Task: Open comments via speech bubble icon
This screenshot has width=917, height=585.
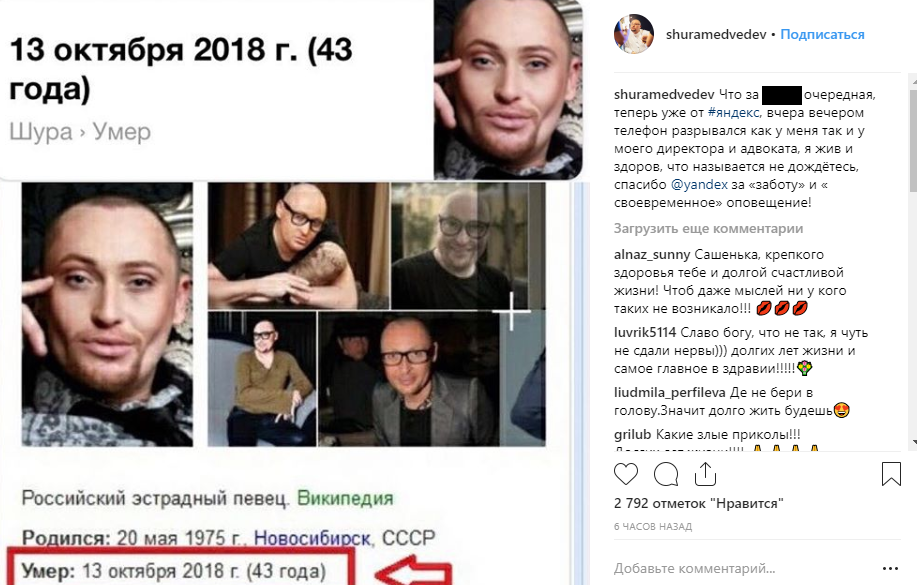Action: click(x=666, y=474)
